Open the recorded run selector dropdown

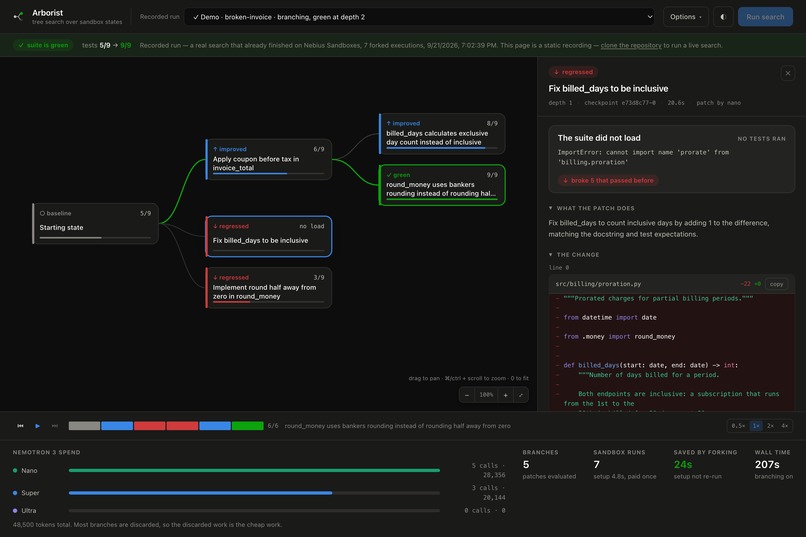(x=419, y=17)
